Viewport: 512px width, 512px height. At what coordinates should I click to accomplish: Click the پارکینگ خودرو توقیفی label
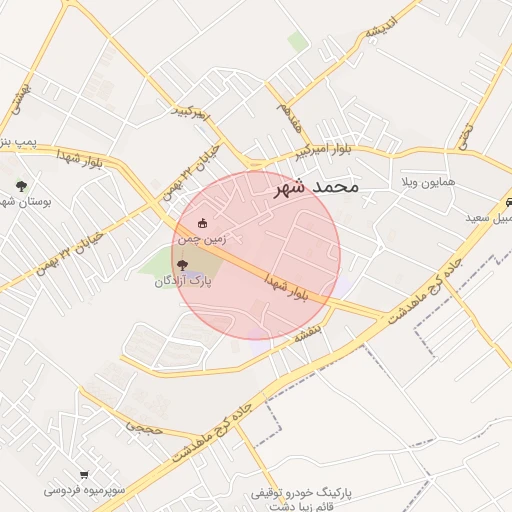click(x=301, y=493)
